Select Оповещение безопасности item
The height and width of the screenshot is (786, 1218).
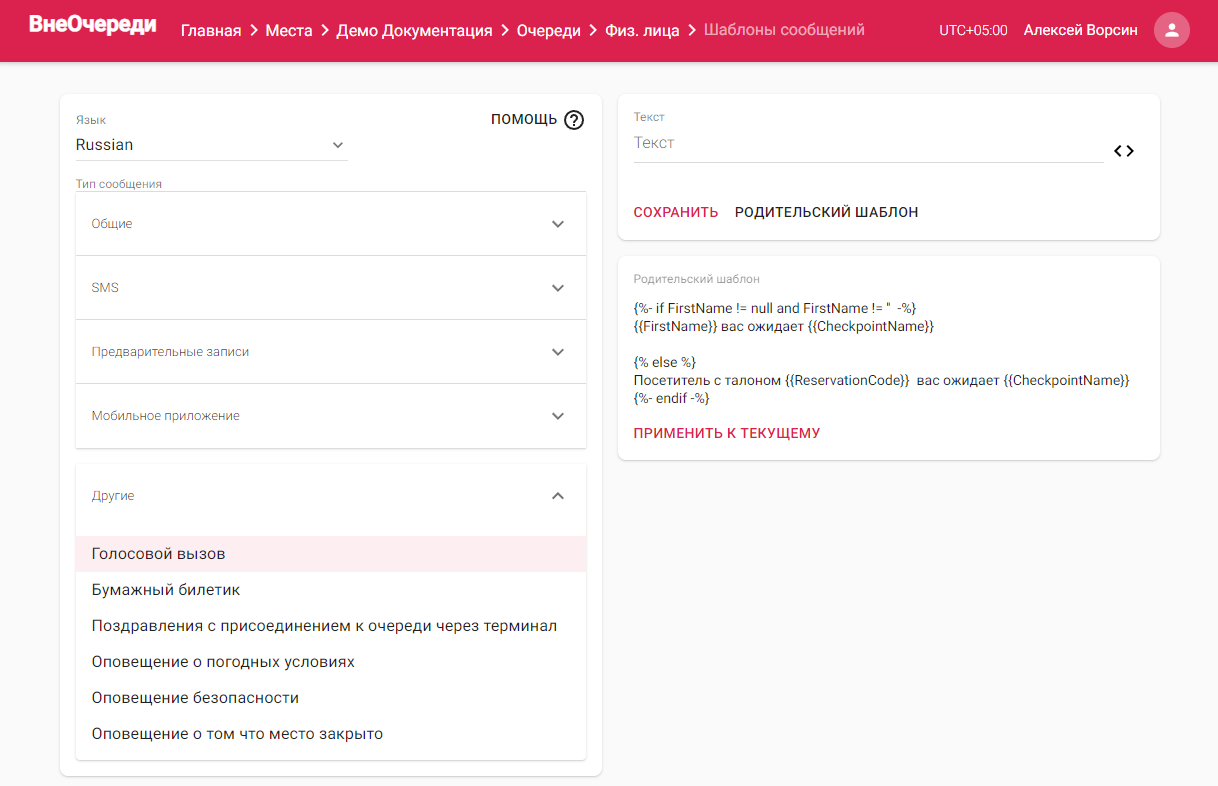[331, 698]
